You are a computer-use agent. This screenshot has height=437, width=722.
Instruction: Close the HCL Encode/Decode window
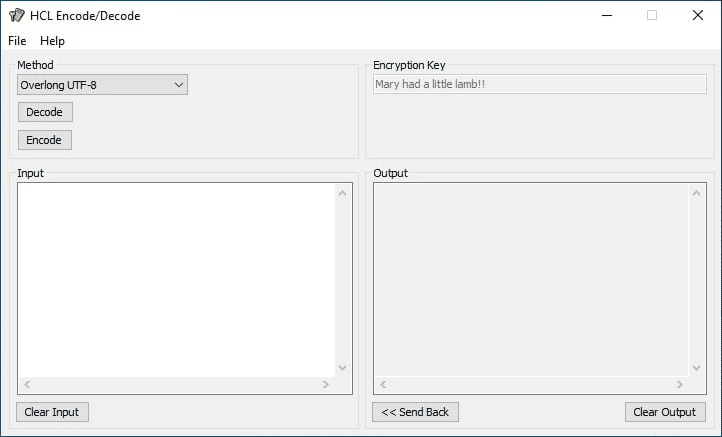tap(698, 15)
